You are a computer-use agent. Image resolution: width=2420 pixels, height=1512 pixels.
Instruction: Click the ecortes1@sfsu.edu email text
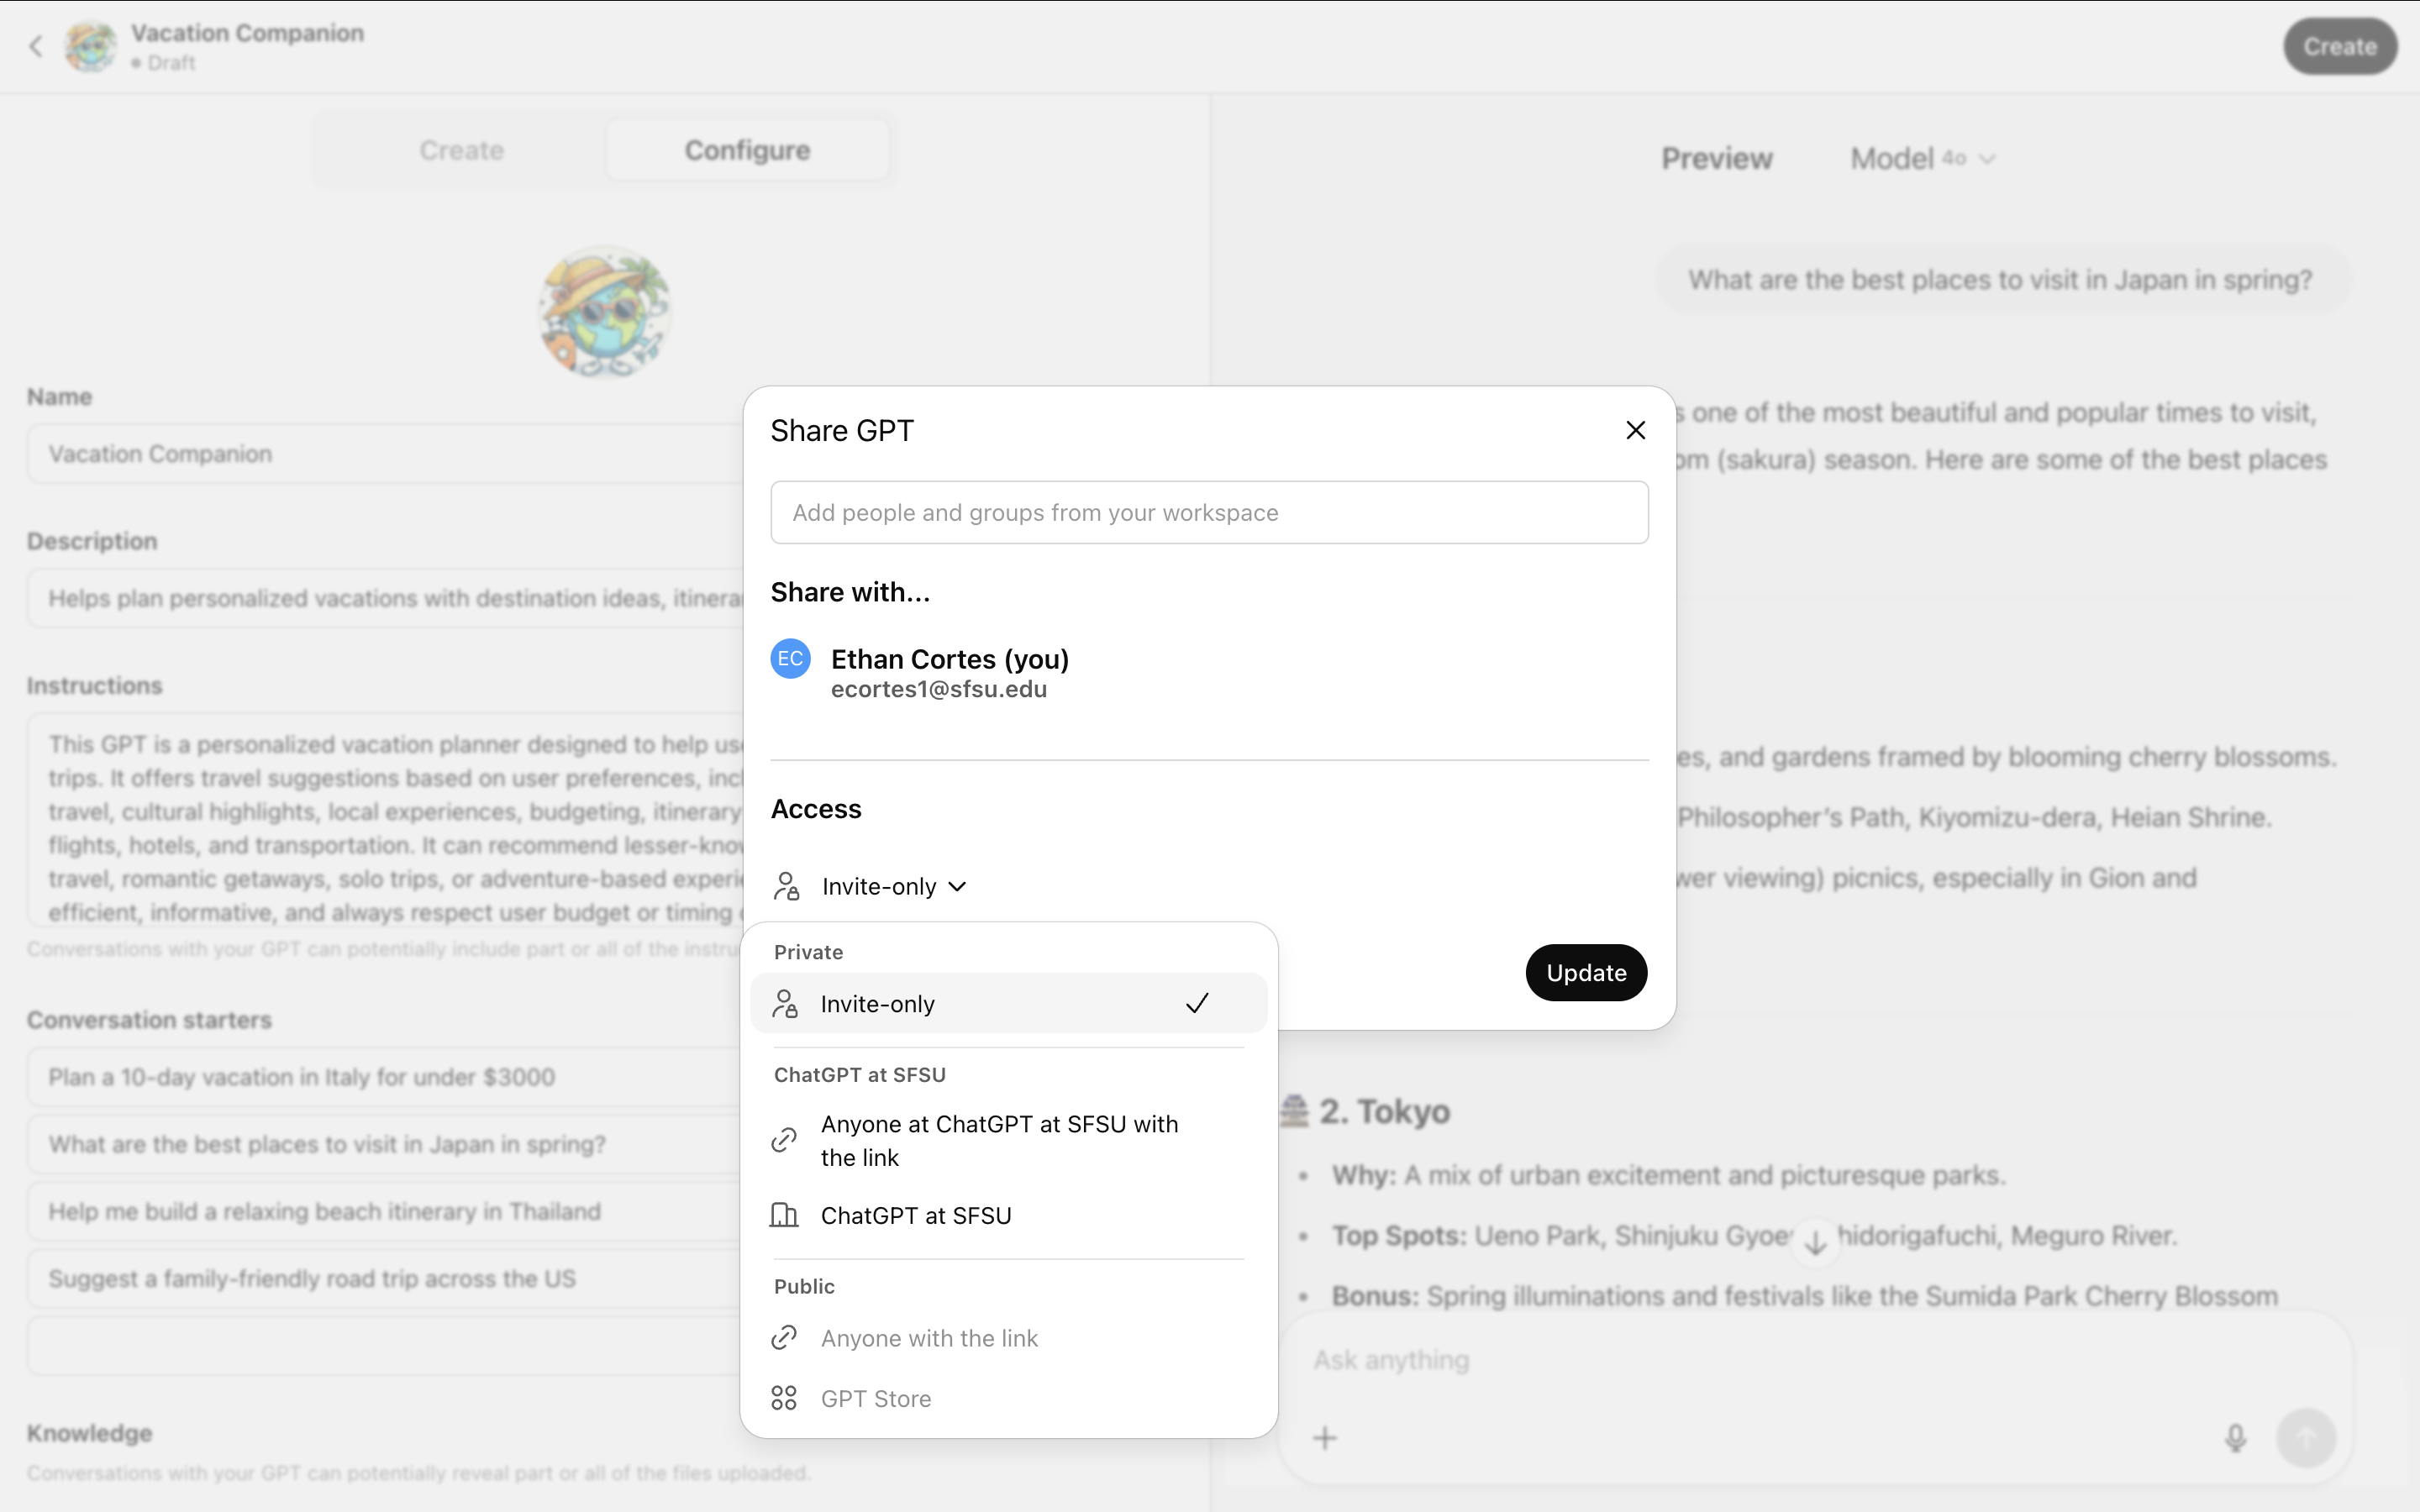click(938, 689)
